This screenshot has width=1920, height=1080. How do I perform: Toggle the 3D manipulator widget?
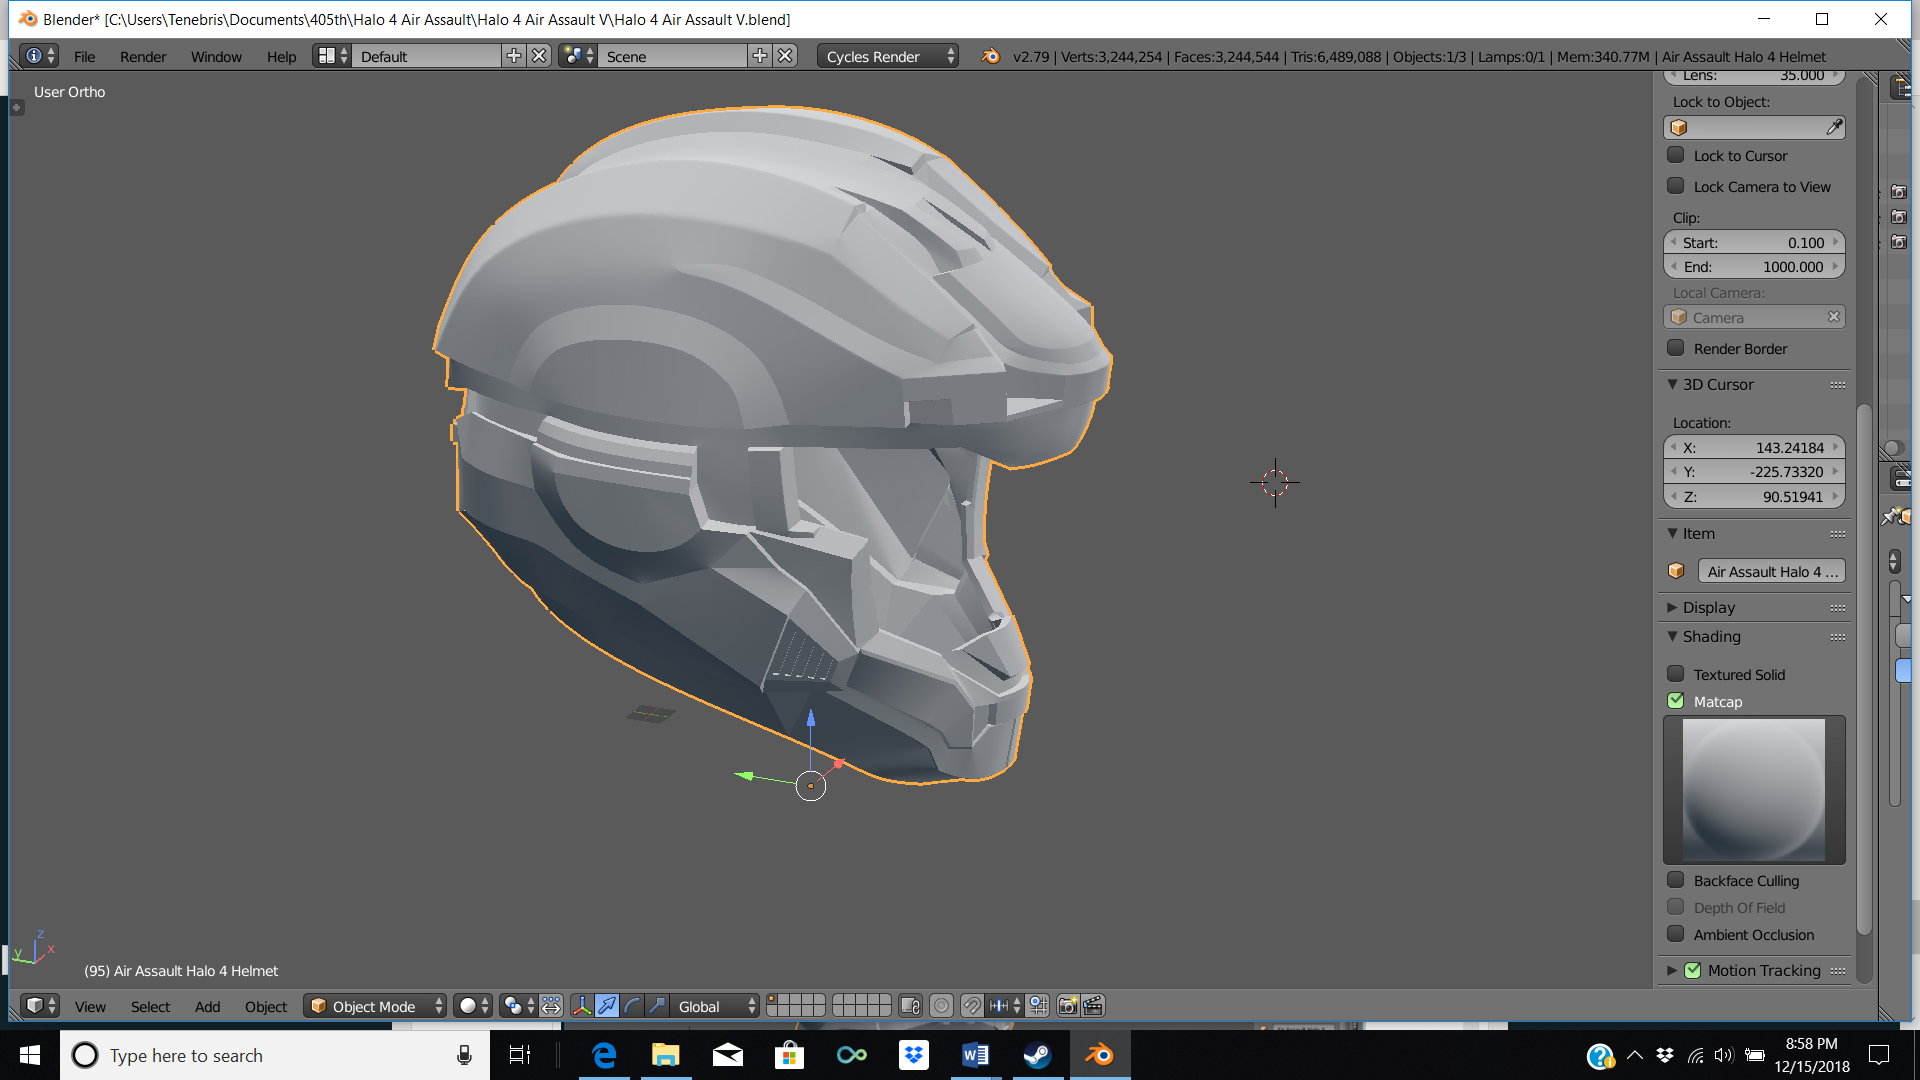click(582, 1006)
